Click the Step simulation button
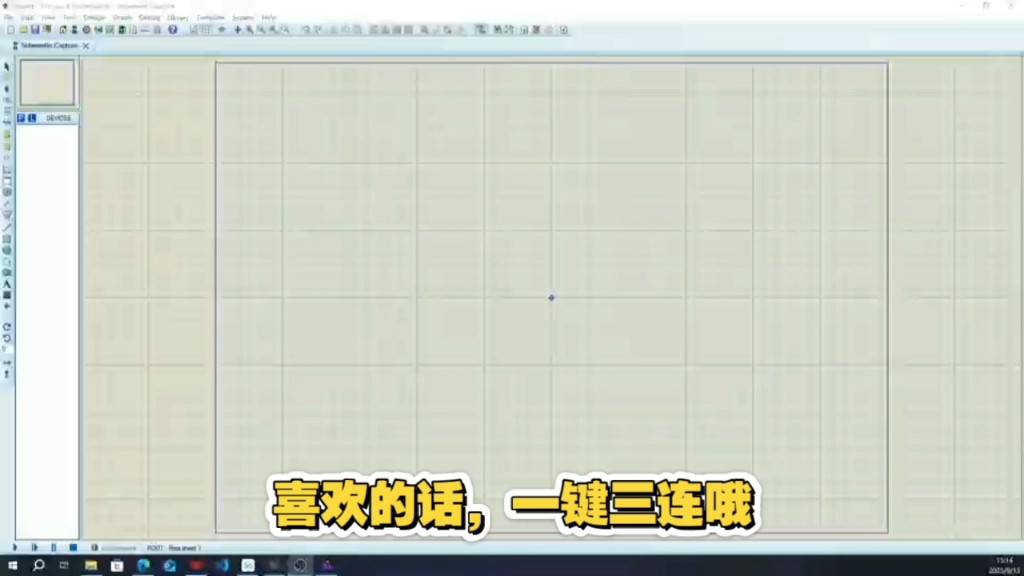1024x576 pixels. click(35, 547)
